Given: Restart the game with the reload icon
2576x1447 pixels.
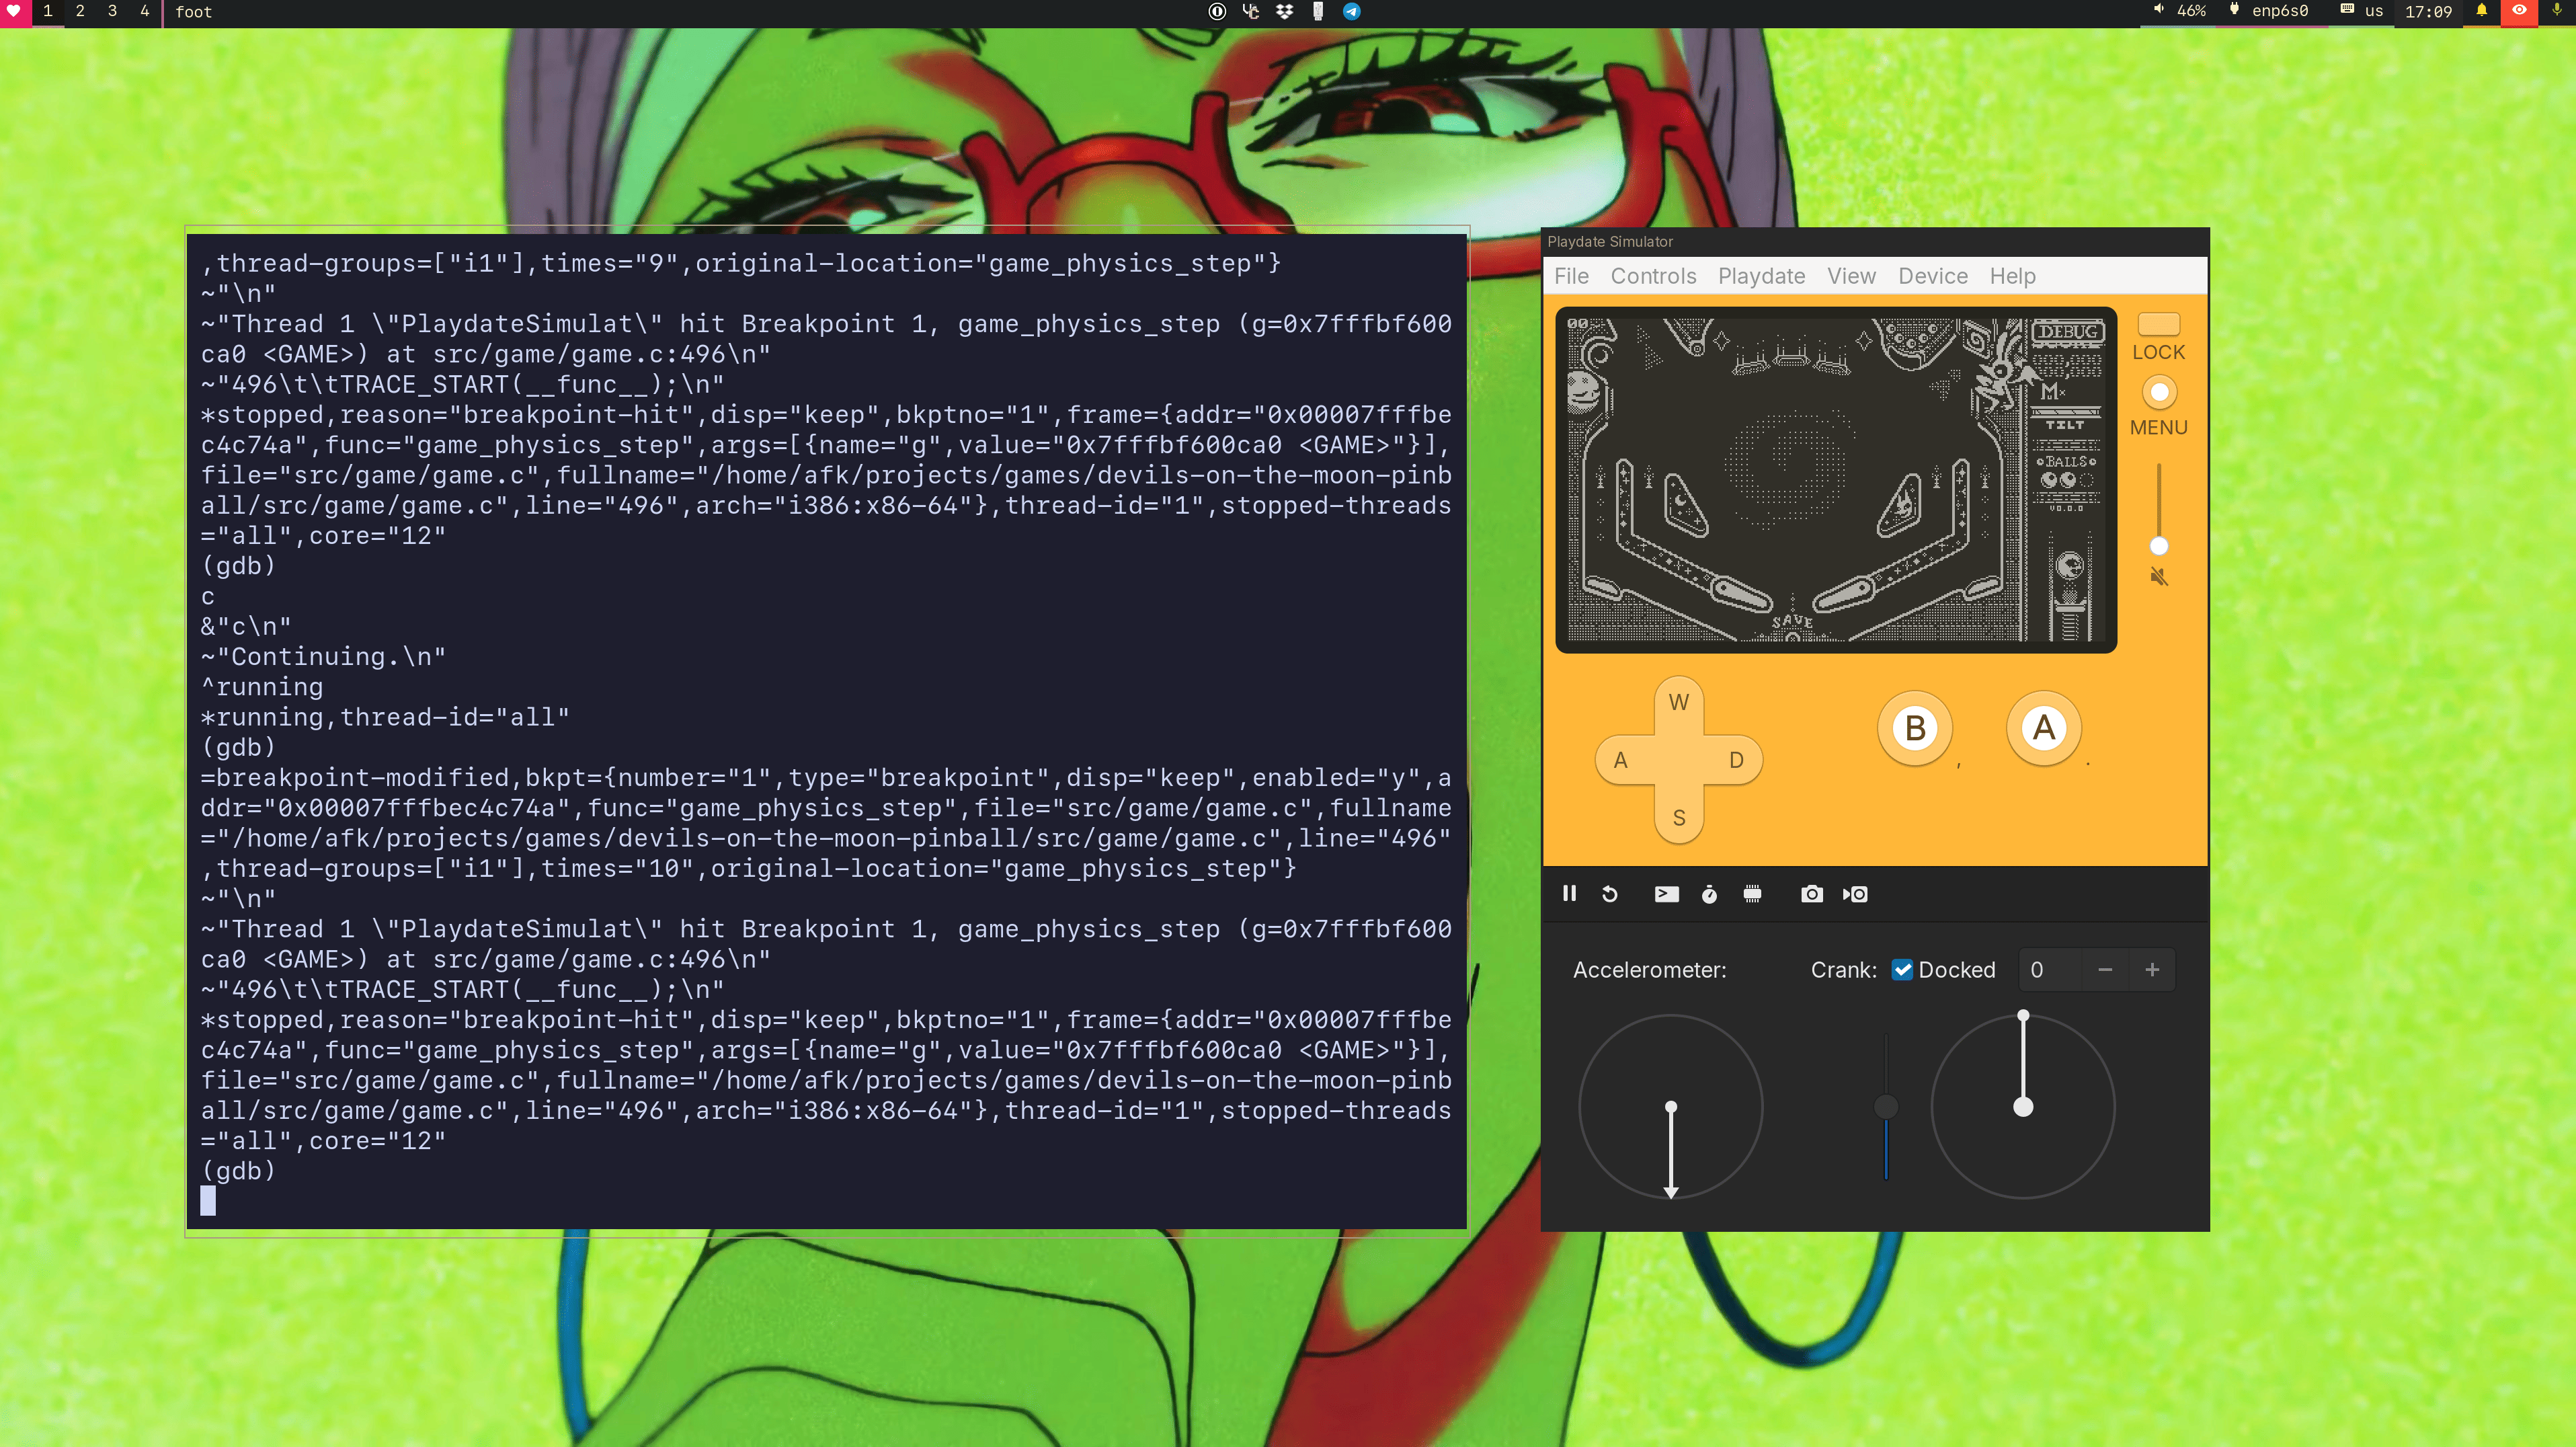Looking at the screenshot, I should (1609, 893).
